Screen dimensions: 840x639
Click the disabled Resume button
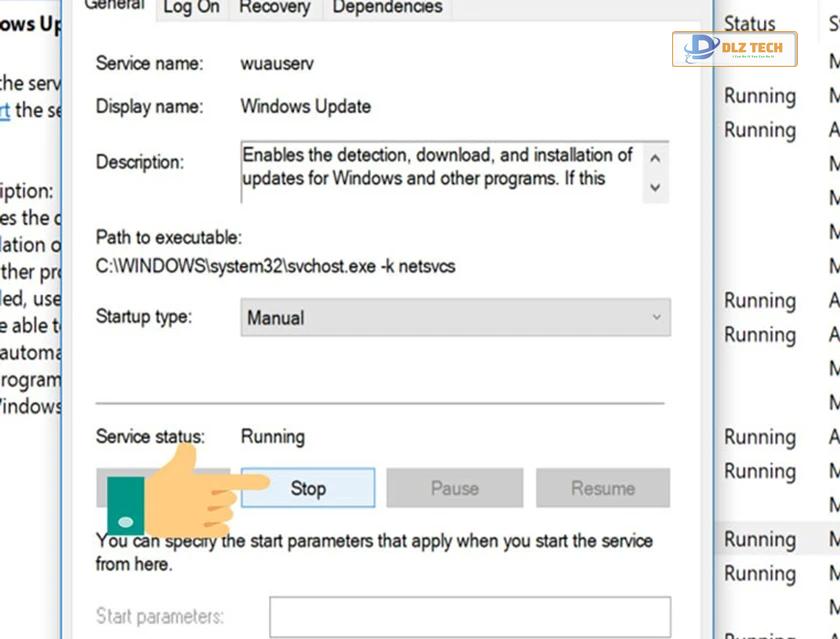(x=603, y=488)
